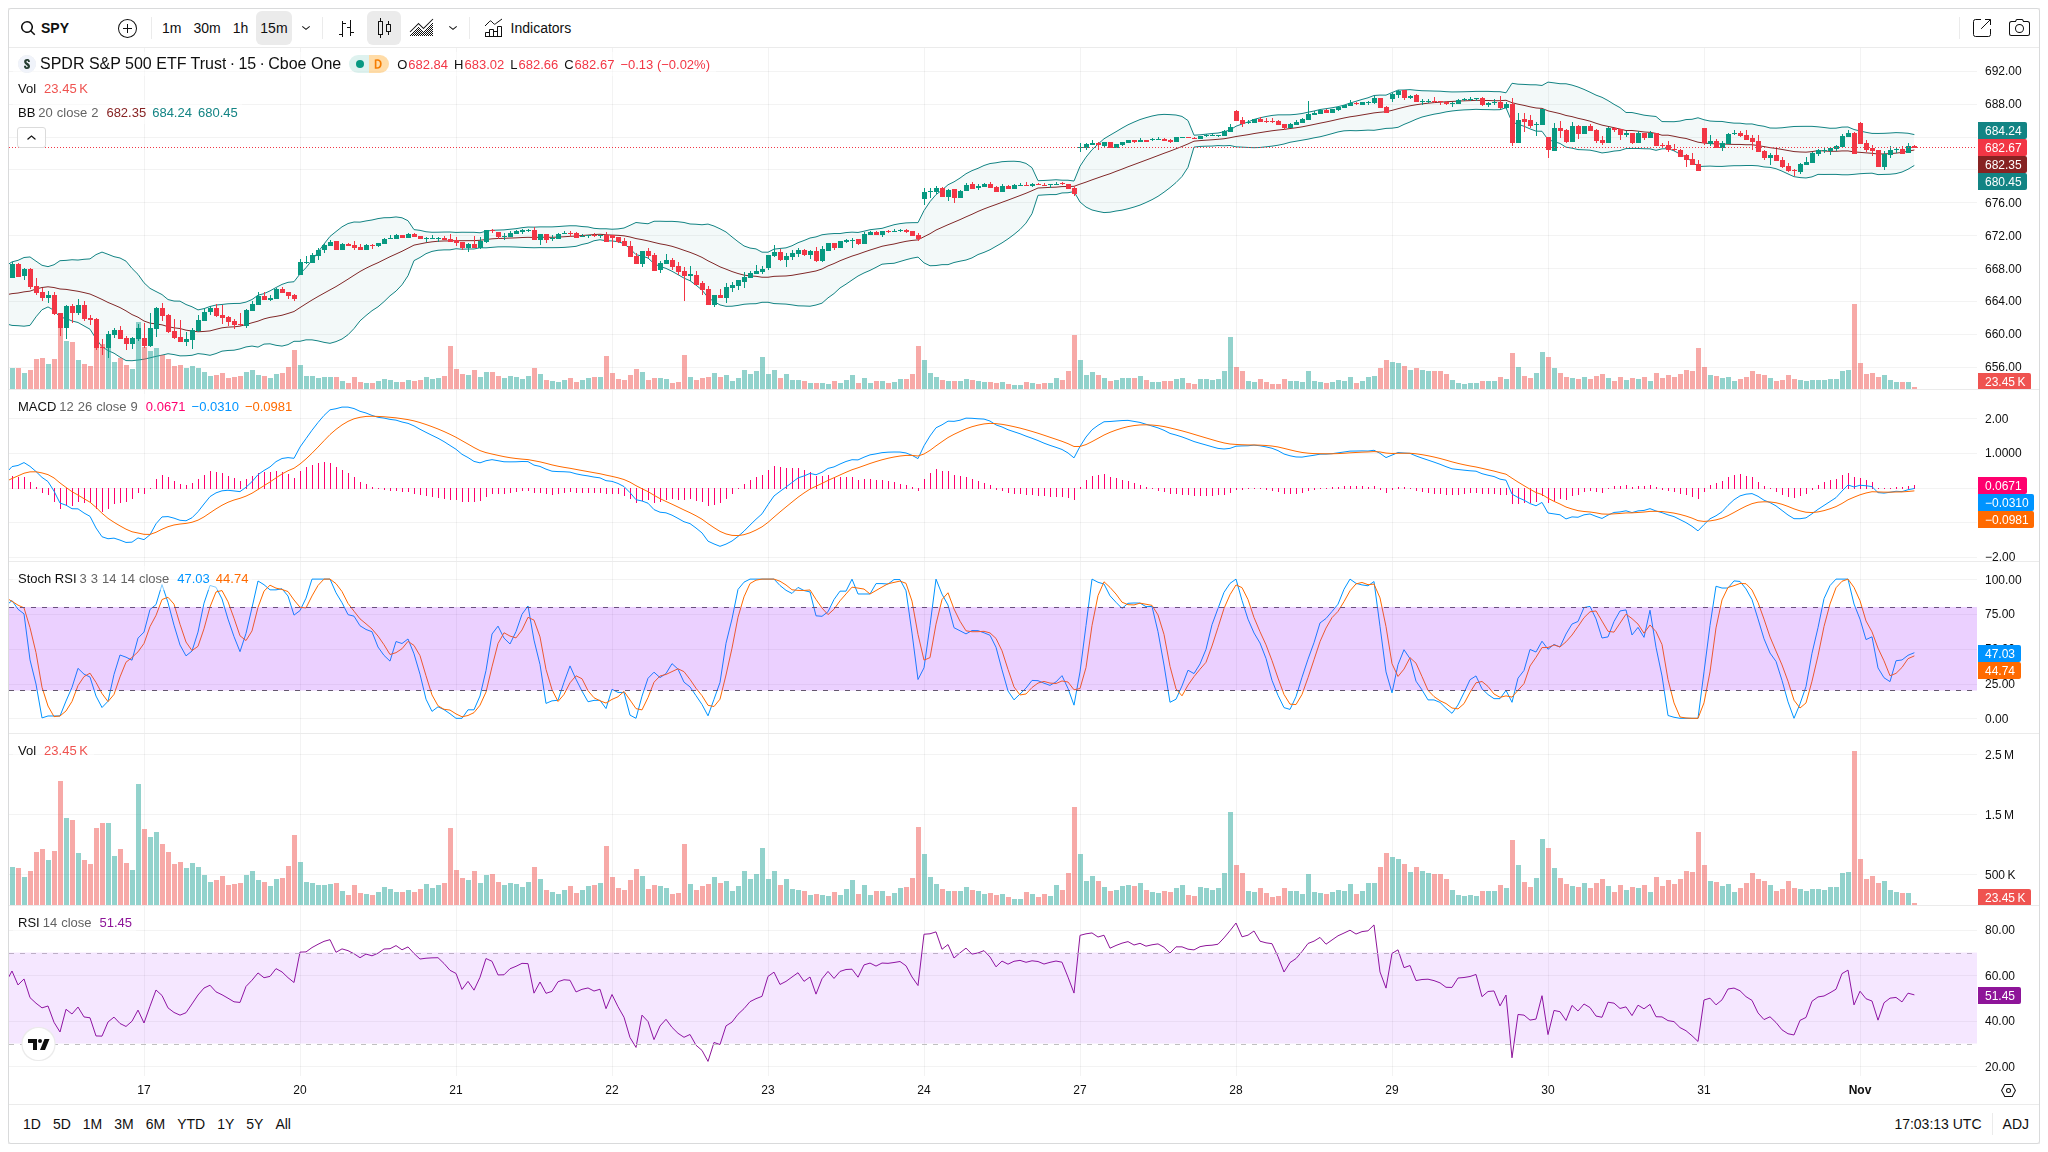Select the Area chart style icon
The image size is (2048, 1152).
(x=422, y=28)
